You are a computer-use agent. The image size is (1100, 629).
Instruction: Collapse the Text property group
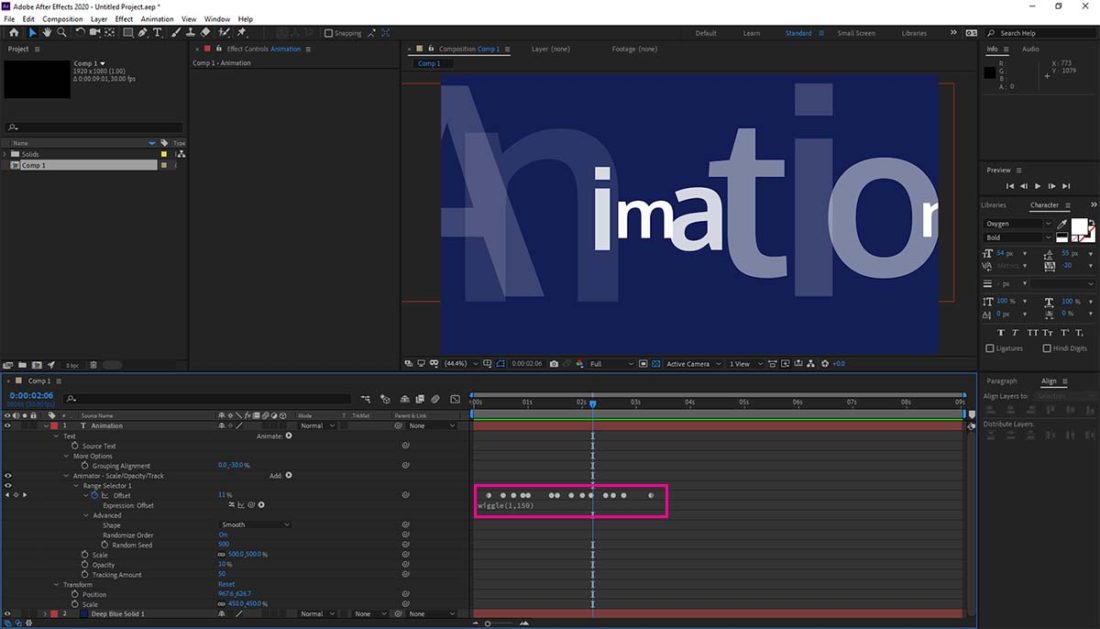[x=57, y=436]
